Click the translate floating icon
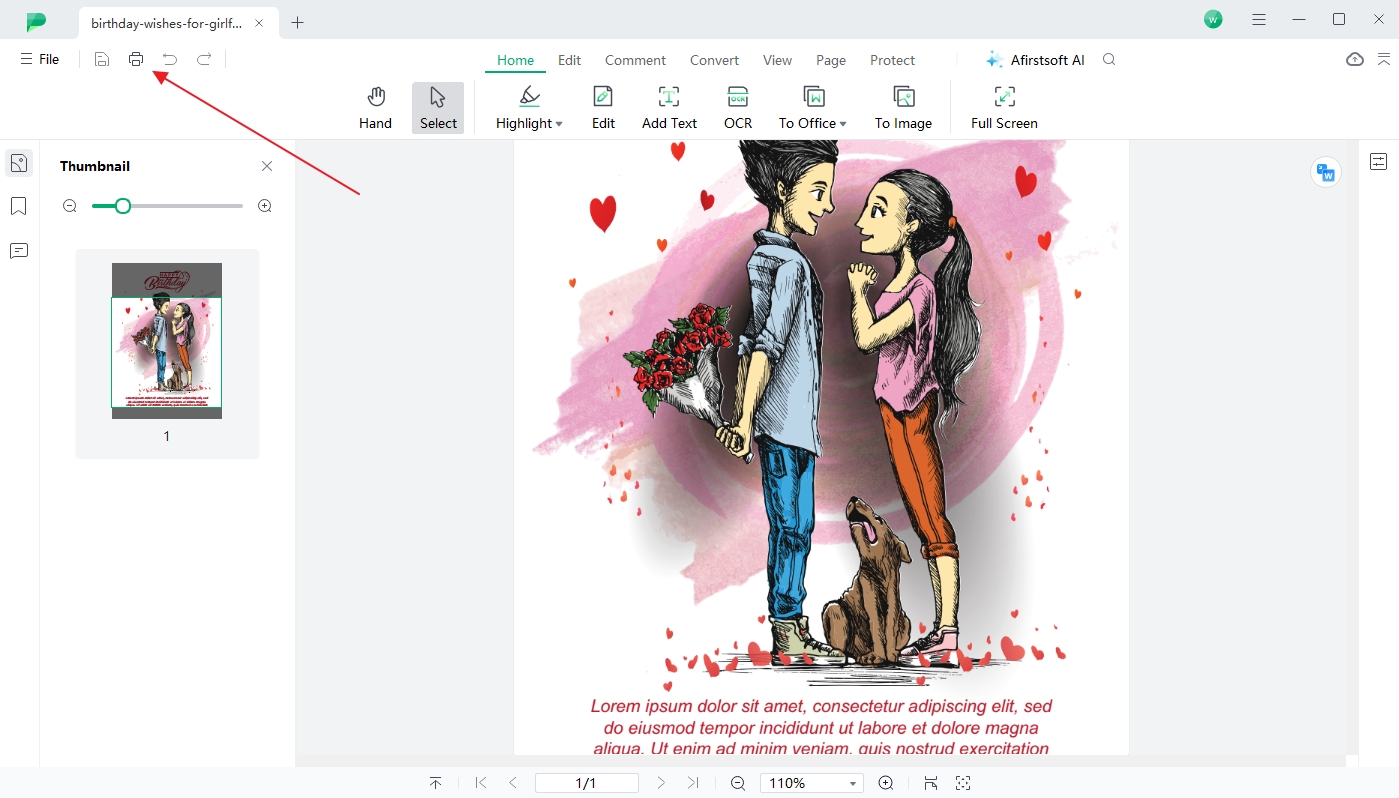This screenshot has height=798, width=1399. (1326, 172)
